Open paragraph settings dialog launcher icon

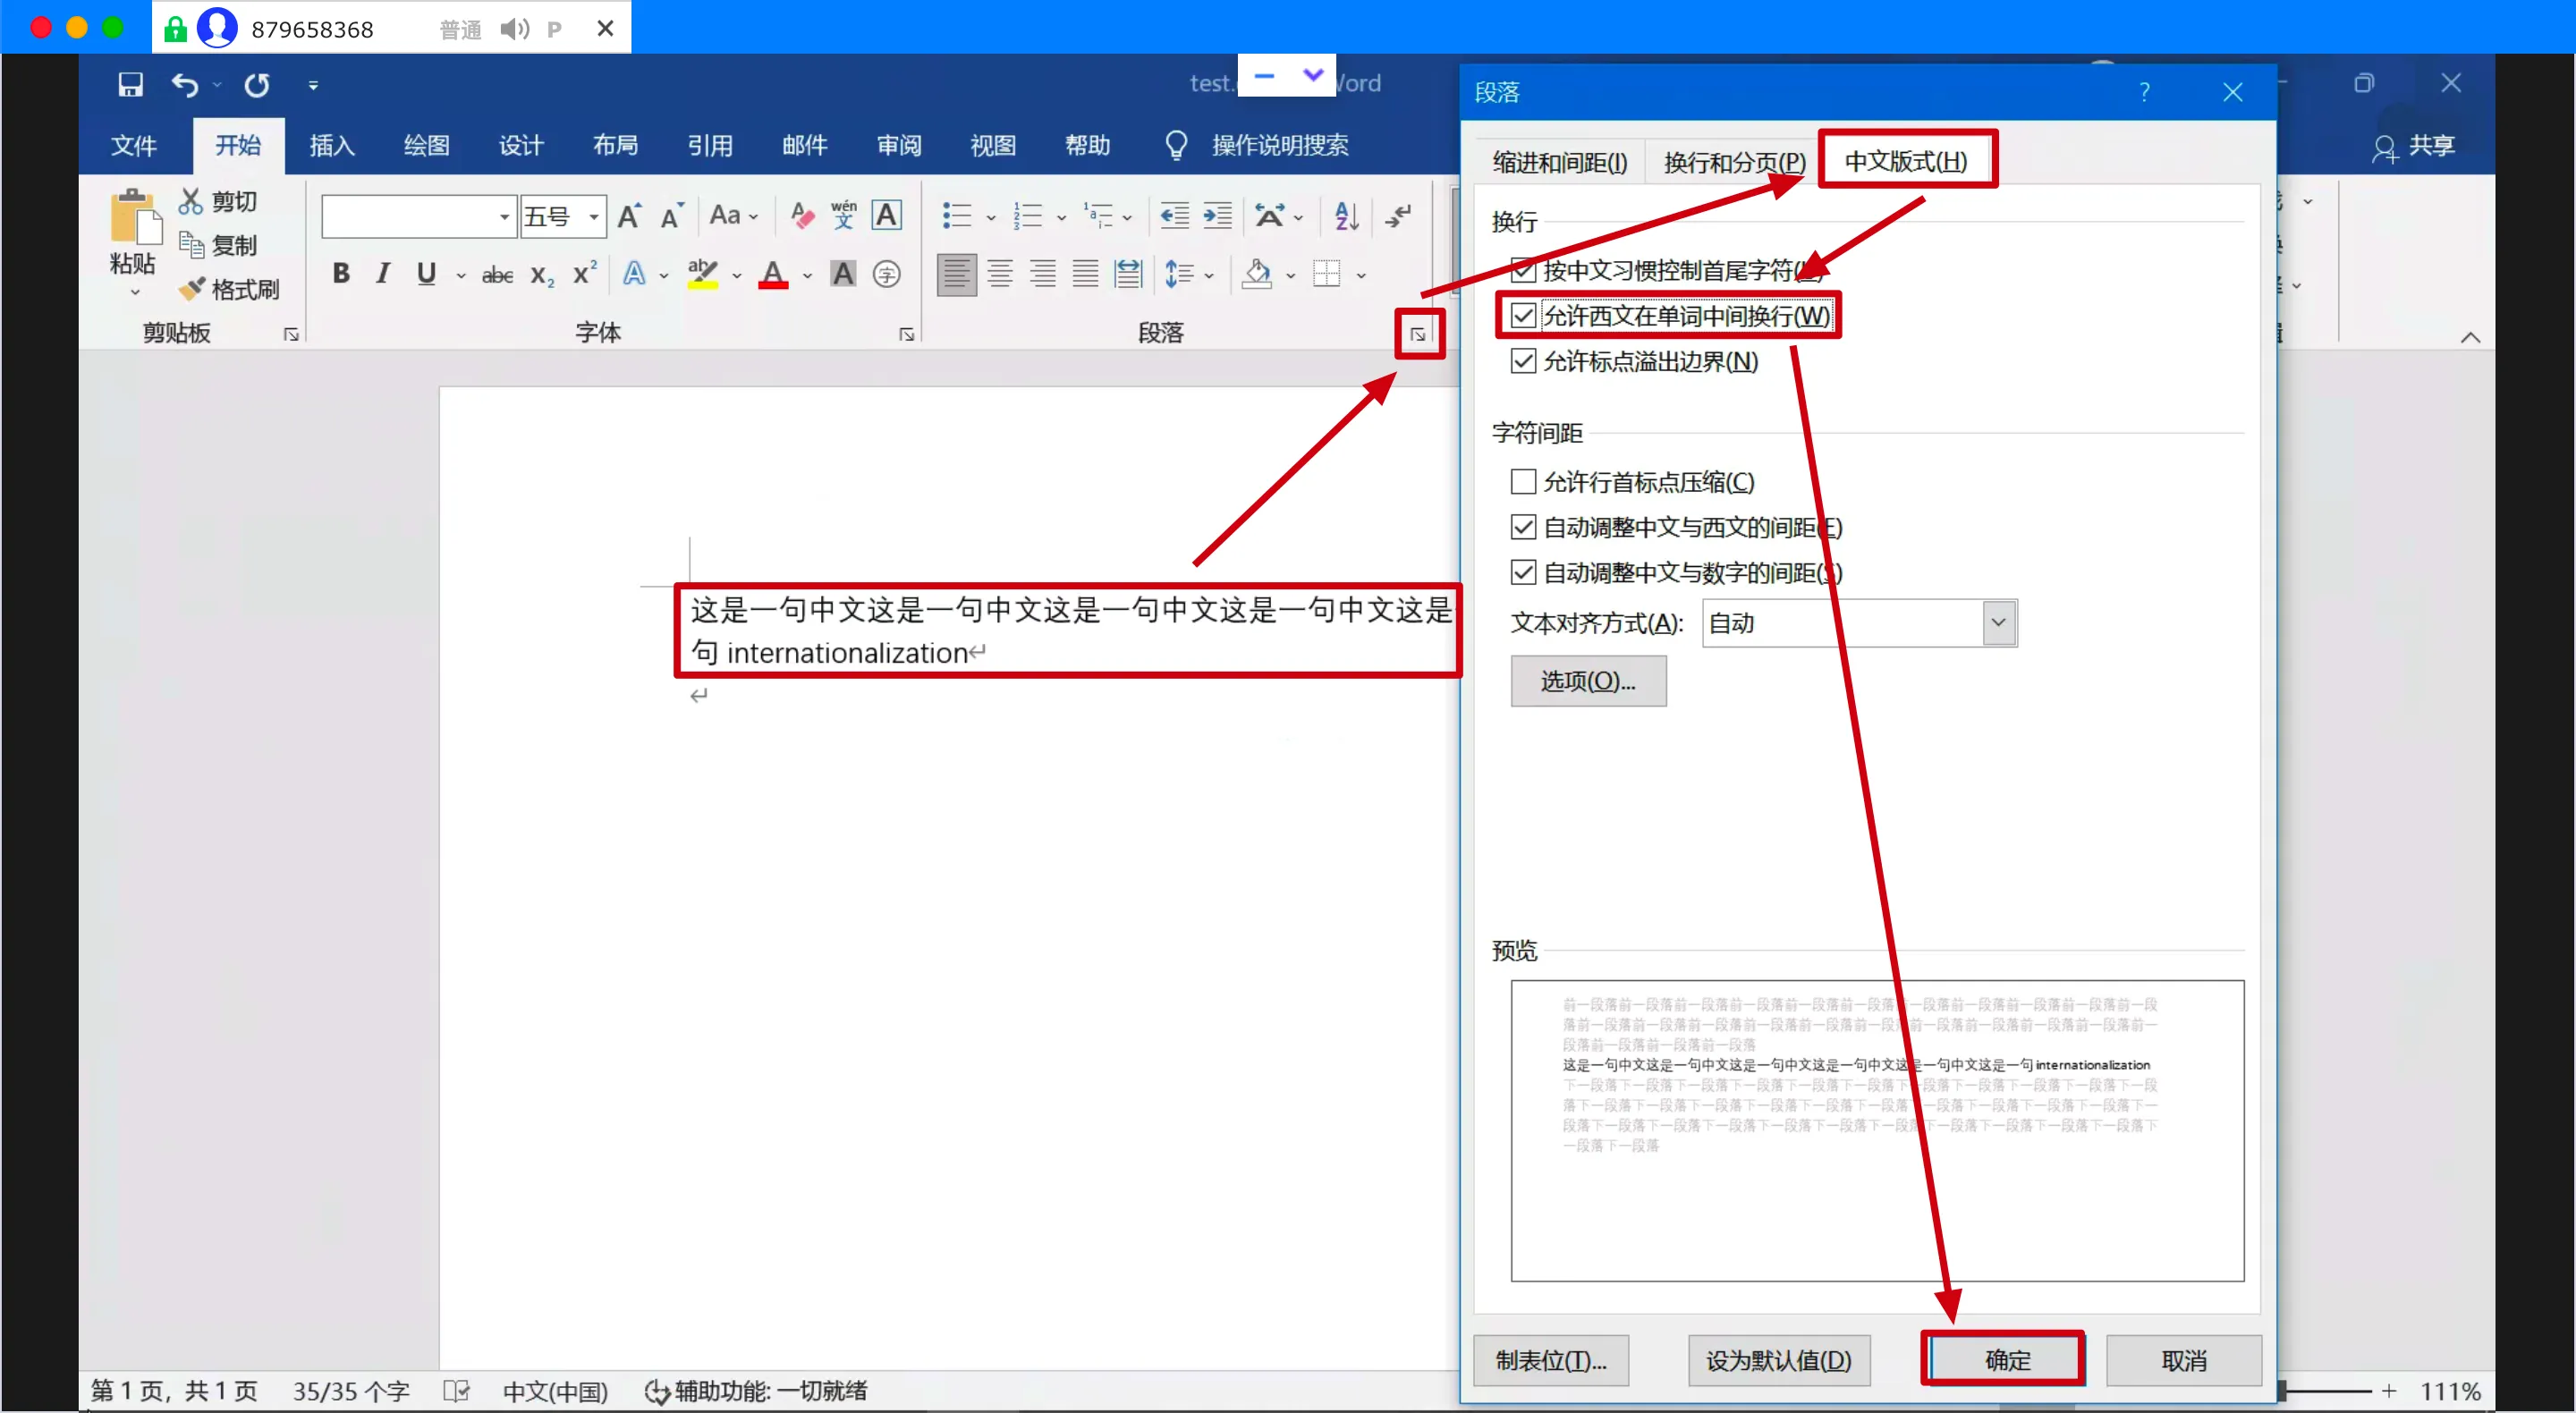tap(1418, 334)
